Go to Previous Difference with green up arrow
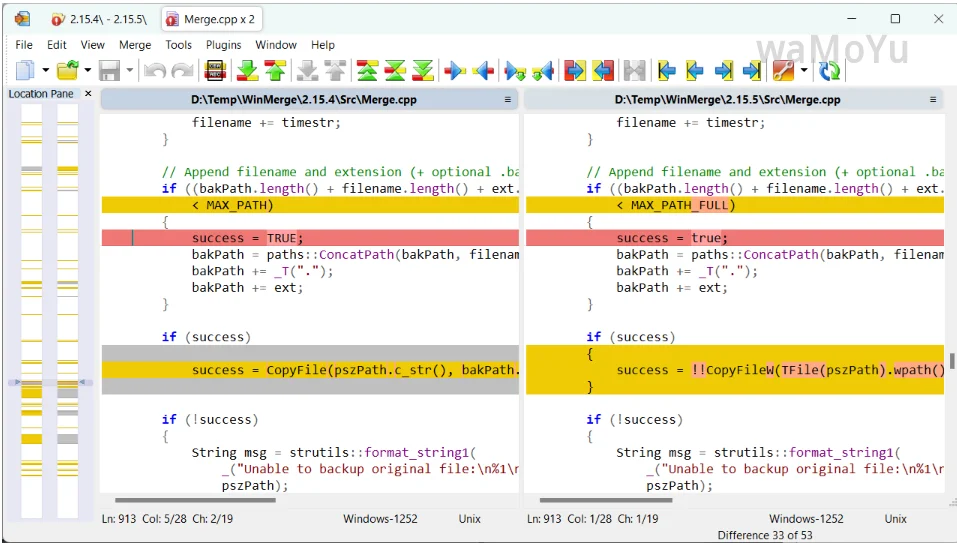The width and height of the screenshot is (957, 543). (275, 71)
